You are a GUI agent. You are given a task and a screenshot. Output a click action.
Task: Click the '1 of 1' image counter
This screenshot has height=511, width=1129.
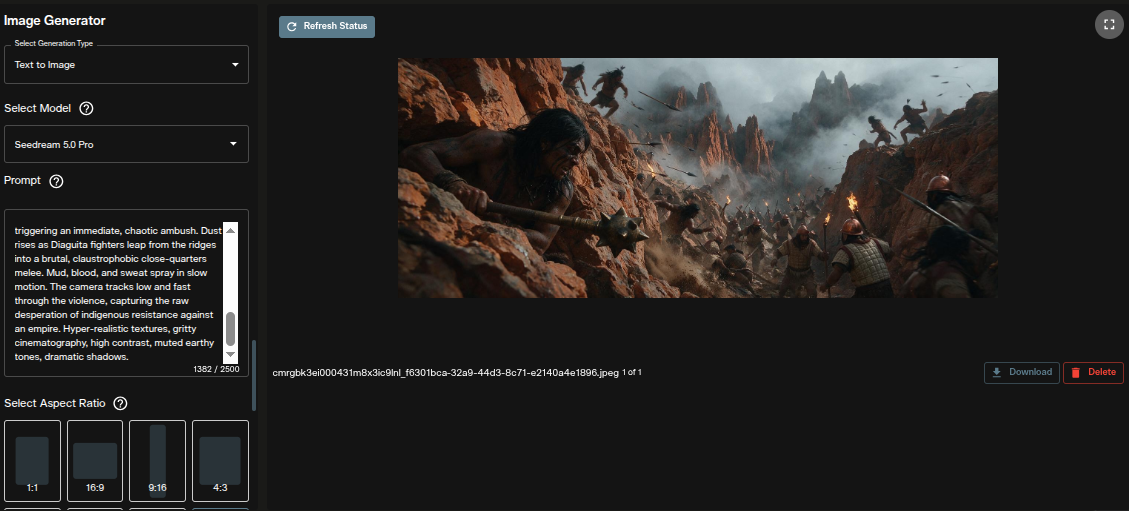click(631, 373)
